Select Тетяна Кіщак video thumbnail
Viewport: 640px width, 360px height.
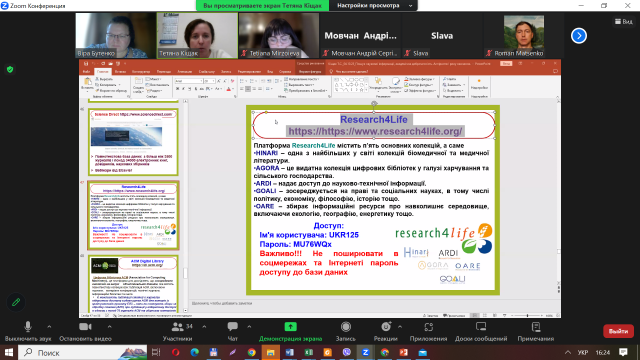coord(198,35)
